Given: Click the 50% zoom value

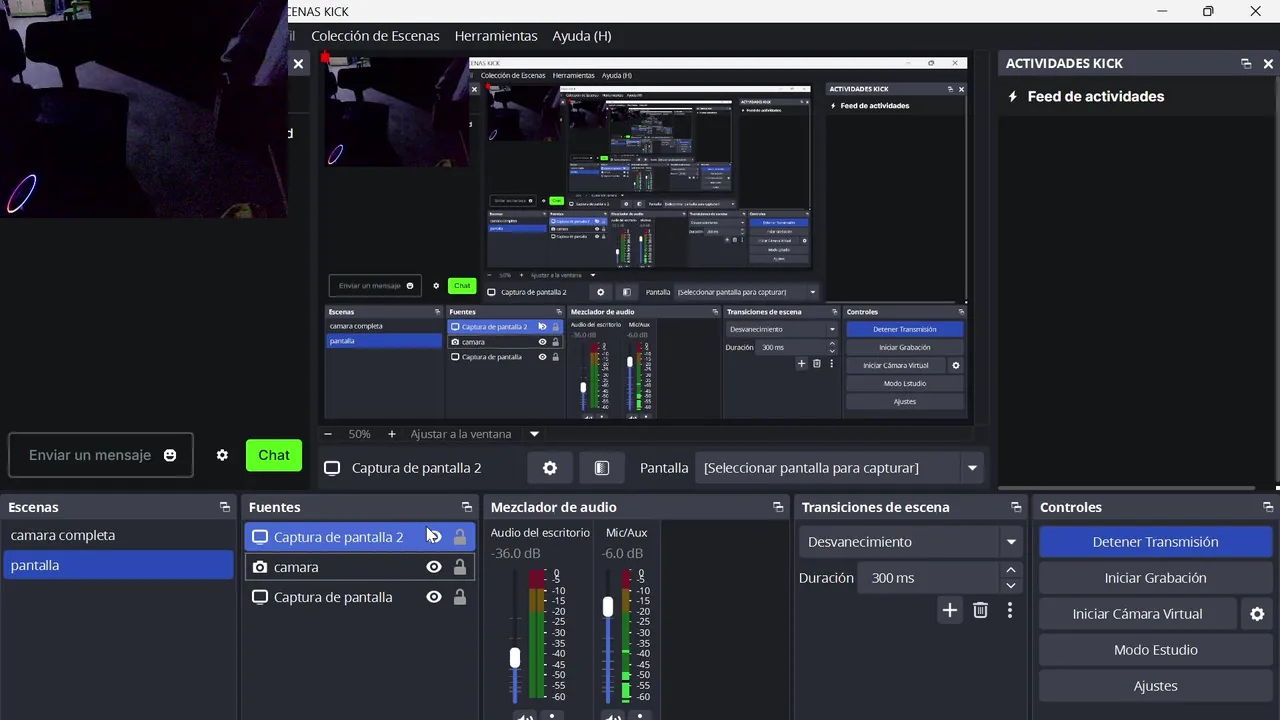Looking at the screenshot, I should [x=359, y=434].
